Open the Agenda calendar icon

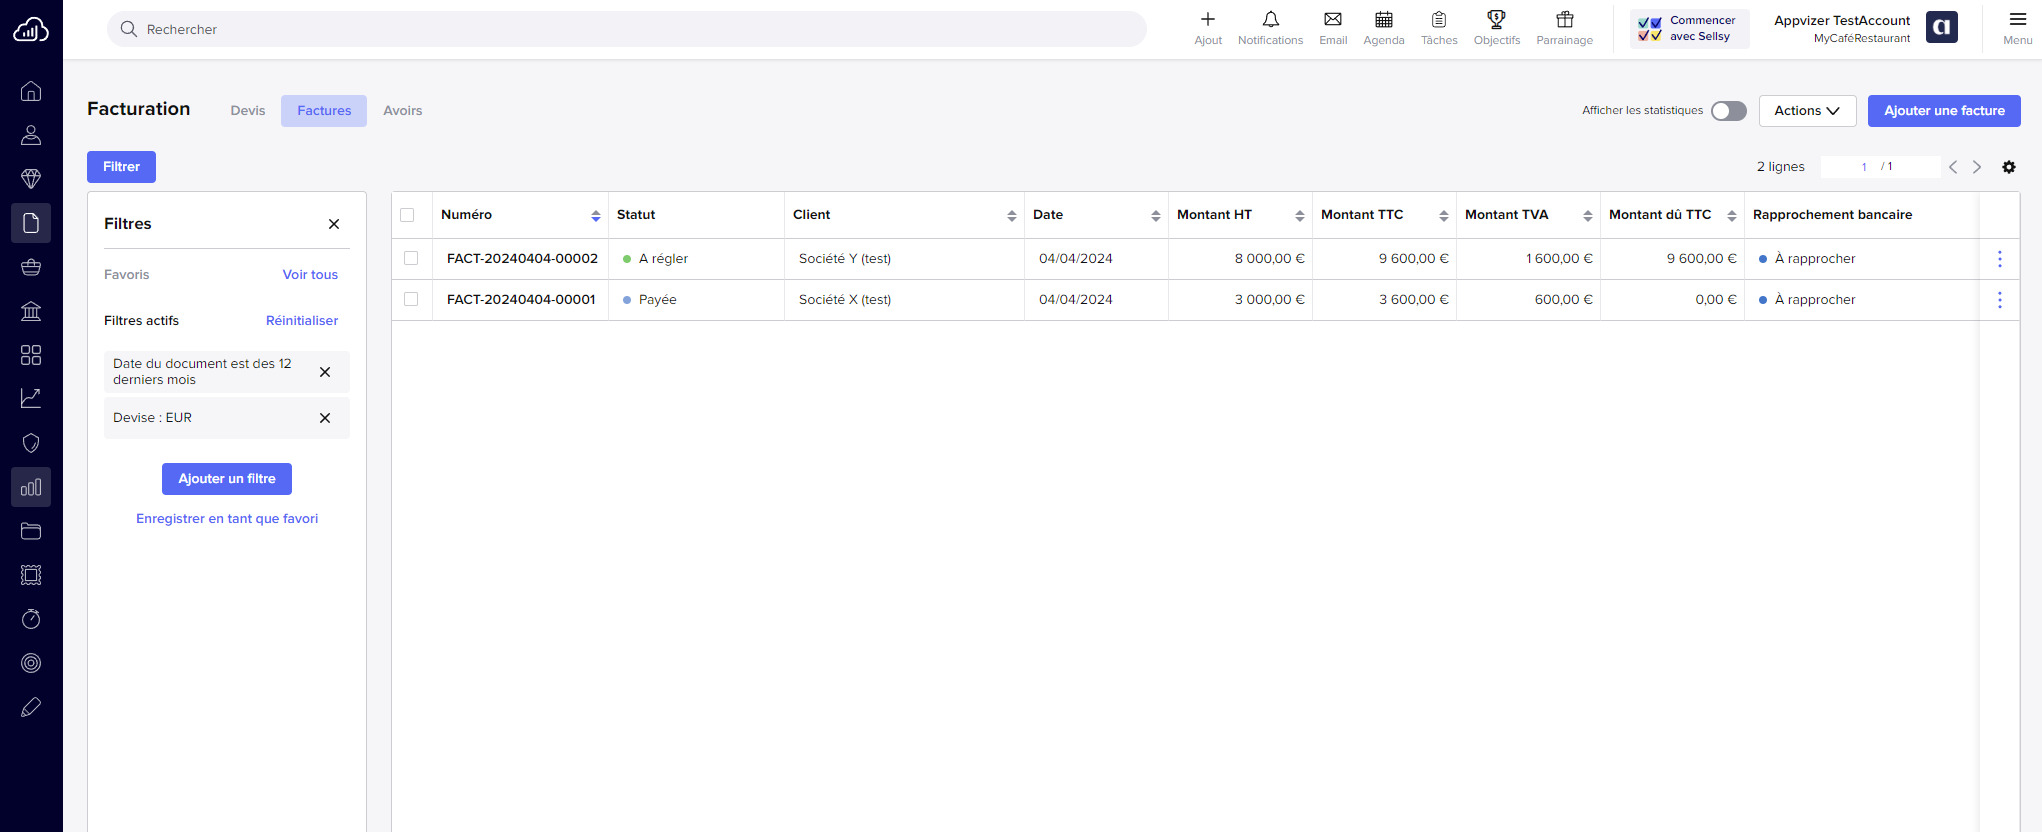point(1384,19)
